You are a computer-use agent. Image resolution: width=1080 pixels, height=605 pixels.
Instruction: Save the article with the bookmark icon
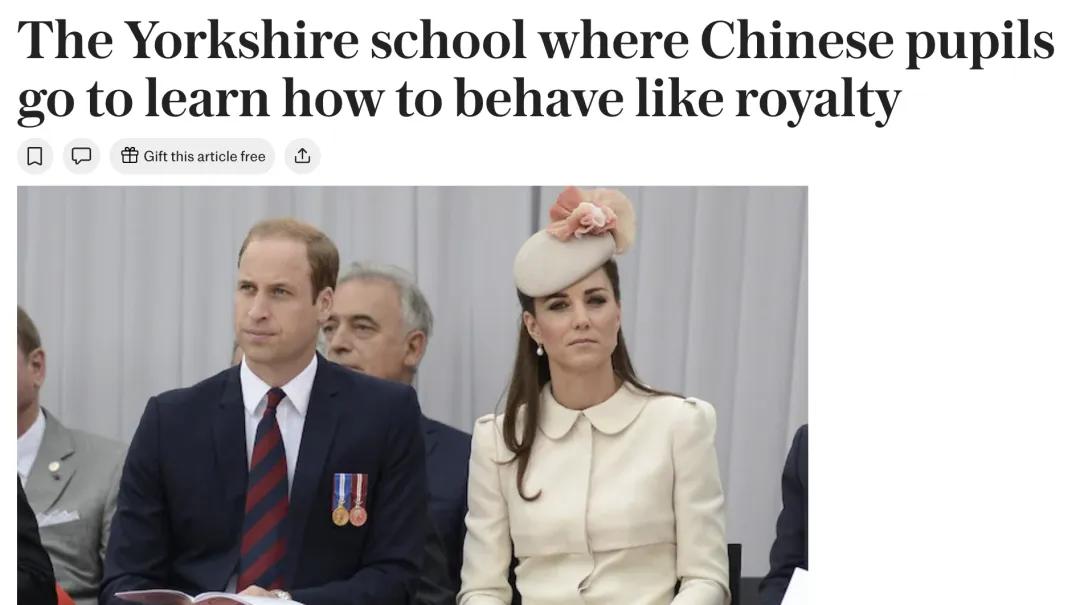coord(34,156)
